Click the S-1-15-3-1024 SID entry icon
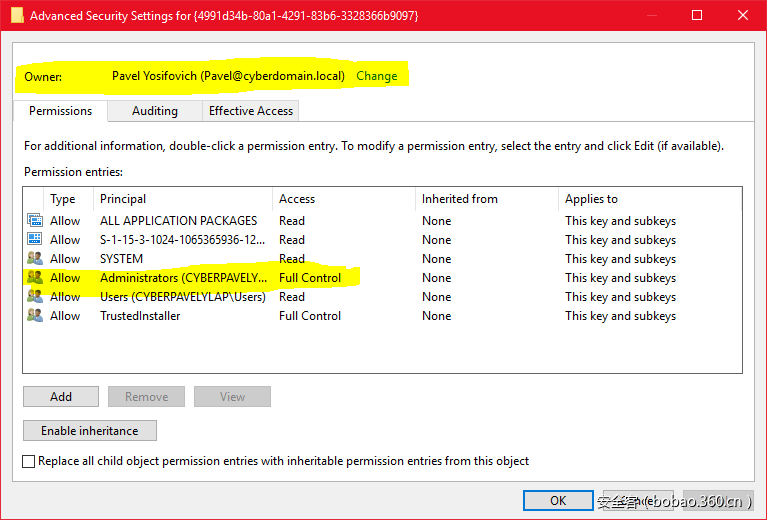Screen dimensions: 767x520 tap(35, 240)
